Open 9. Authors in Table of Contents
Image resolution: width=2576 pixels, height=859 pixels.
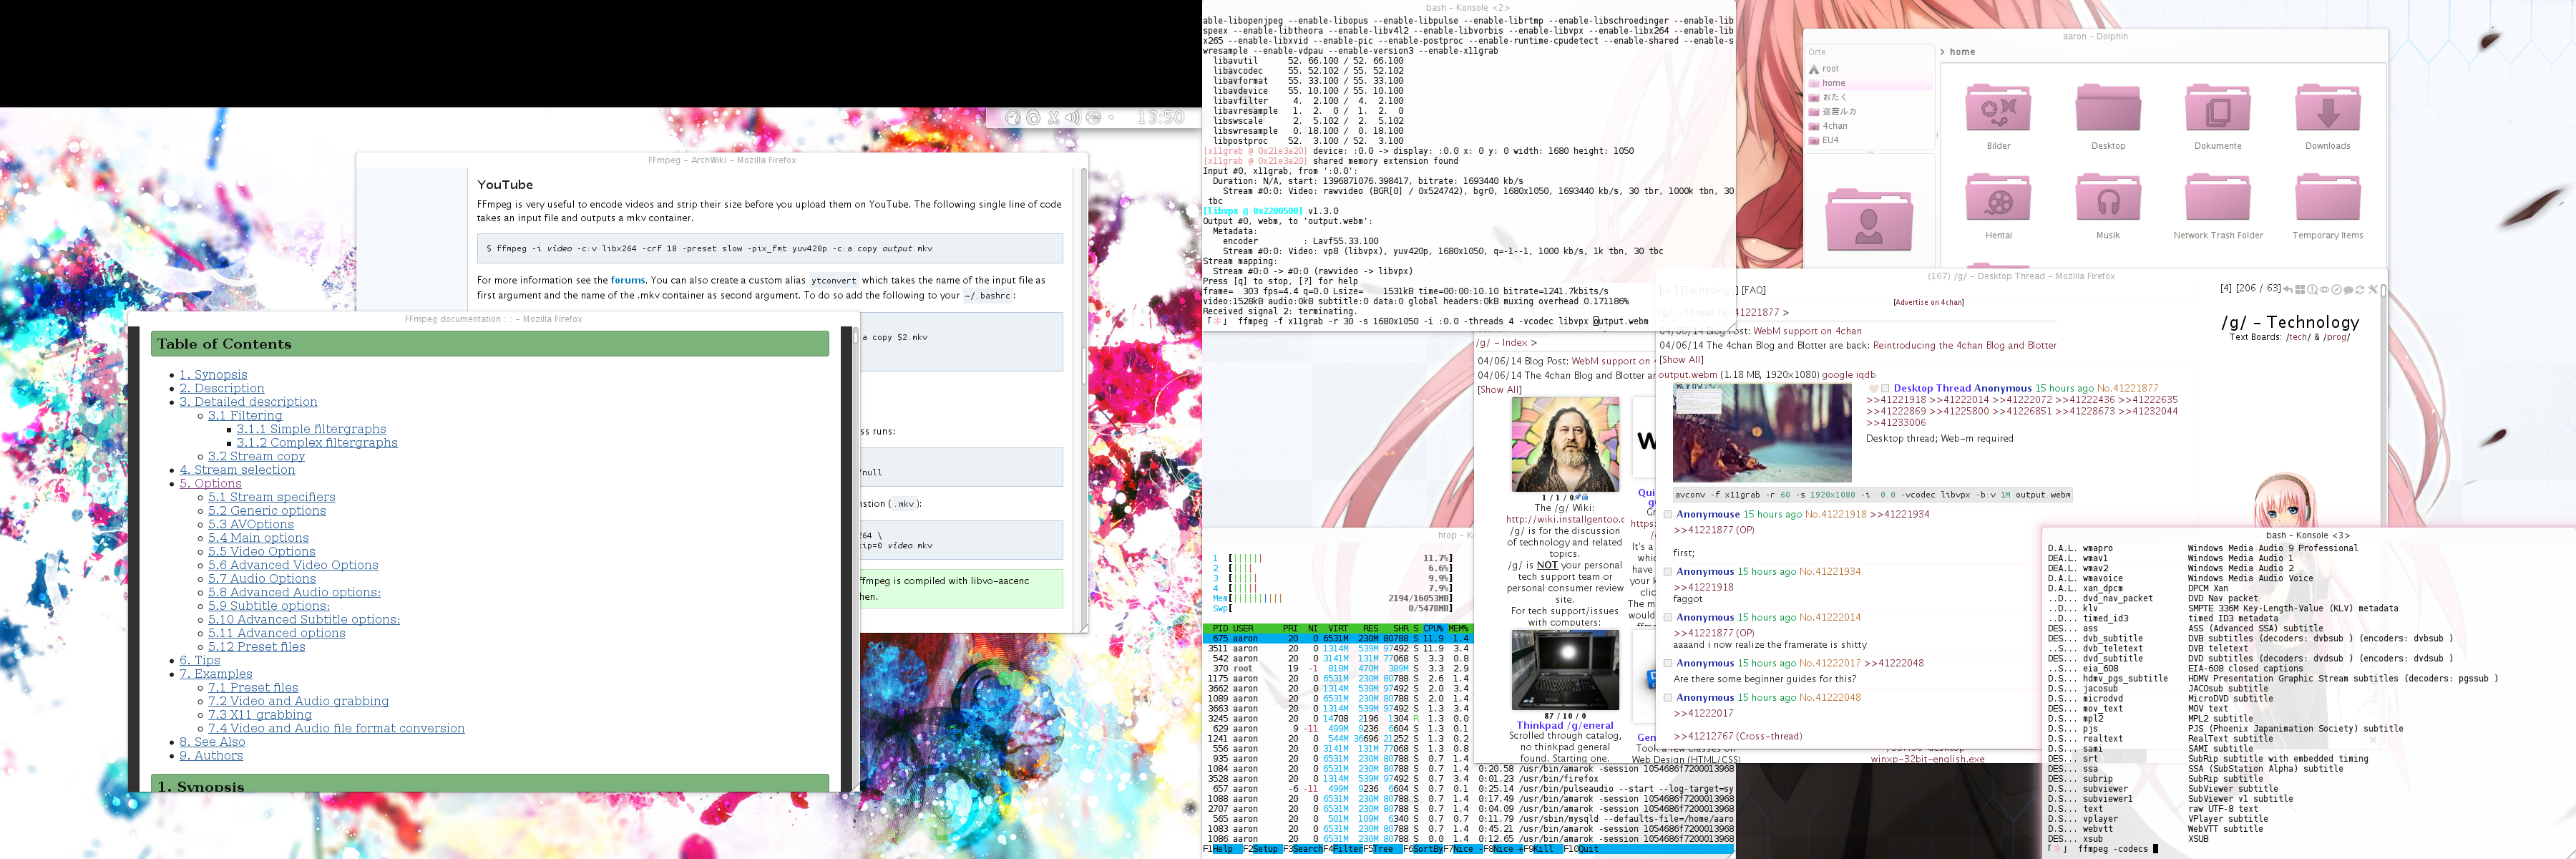(x=211, y=756)
